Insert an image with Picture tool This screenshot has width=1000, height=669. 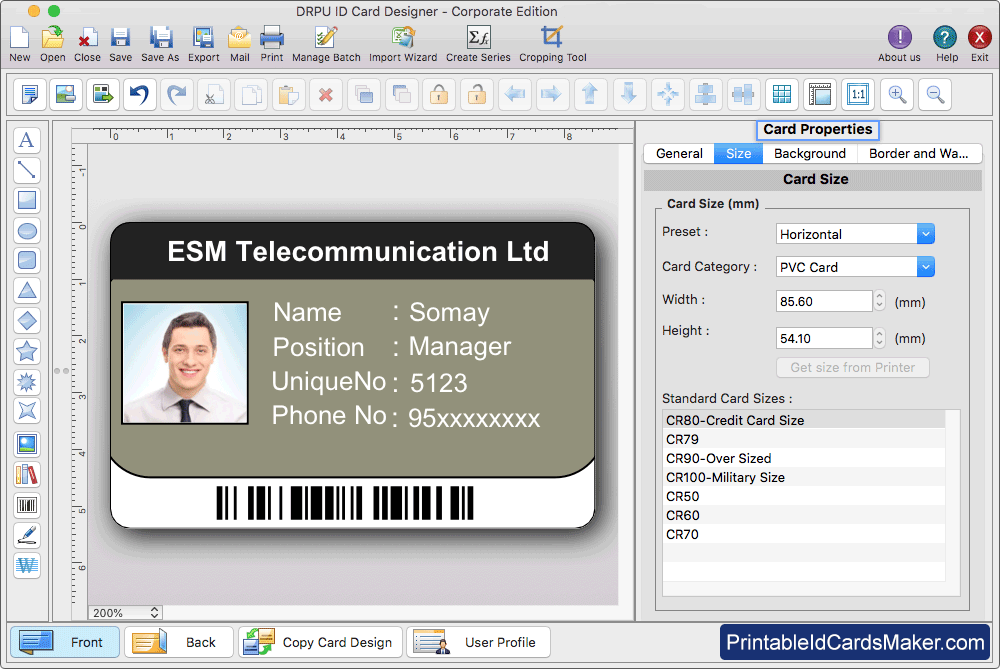[x=27, y=445]
